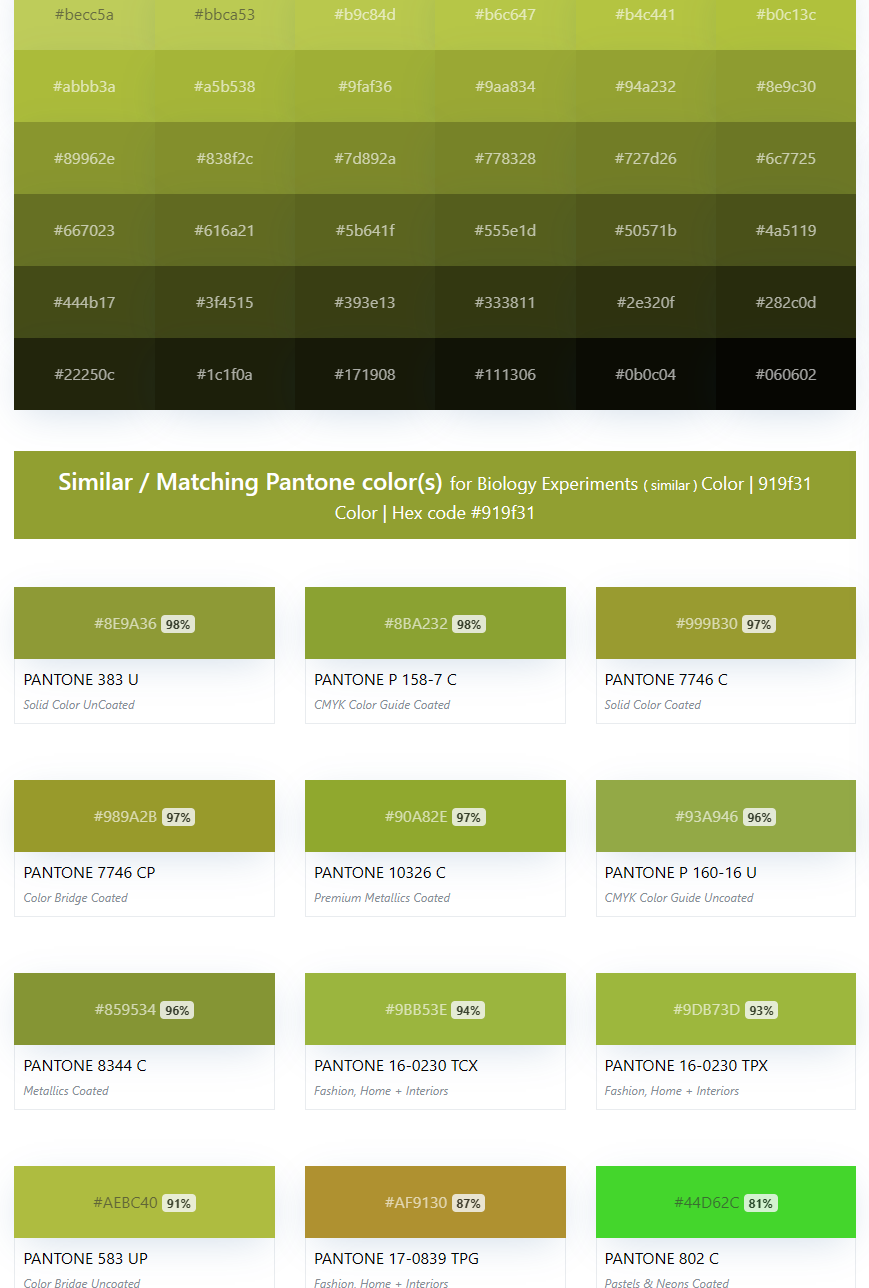Screen dimensions: 869x1288
Task: Open the #8BA232 Pantone swatch
Action: click(435, 623)
